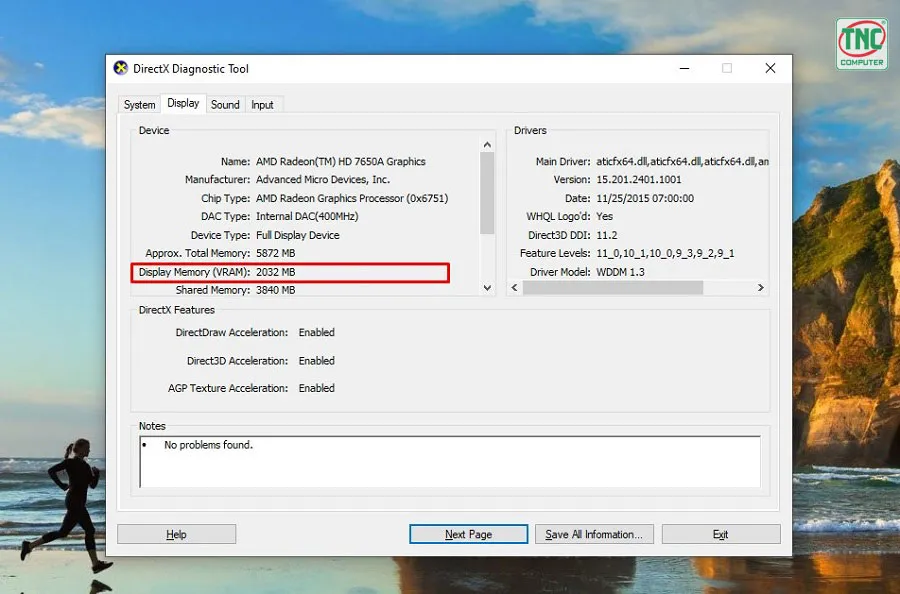900x594 pixels.
Task: Click AGP Texture Acceleration "Enabled" value
Action: click(x=316, y=388)
